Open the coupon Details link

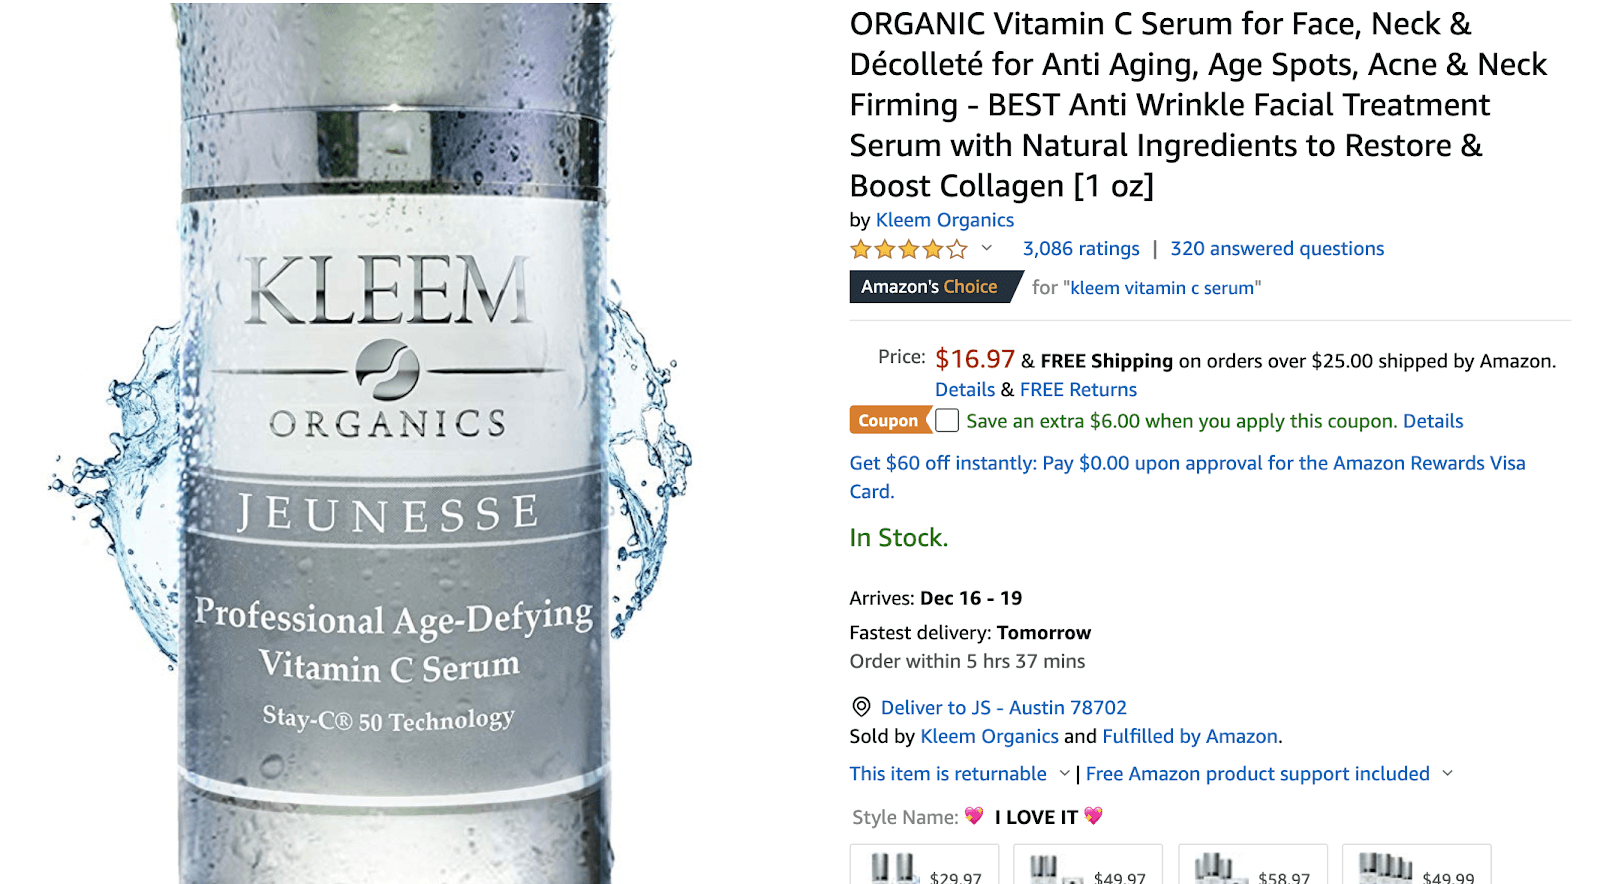coord(1433,420)
